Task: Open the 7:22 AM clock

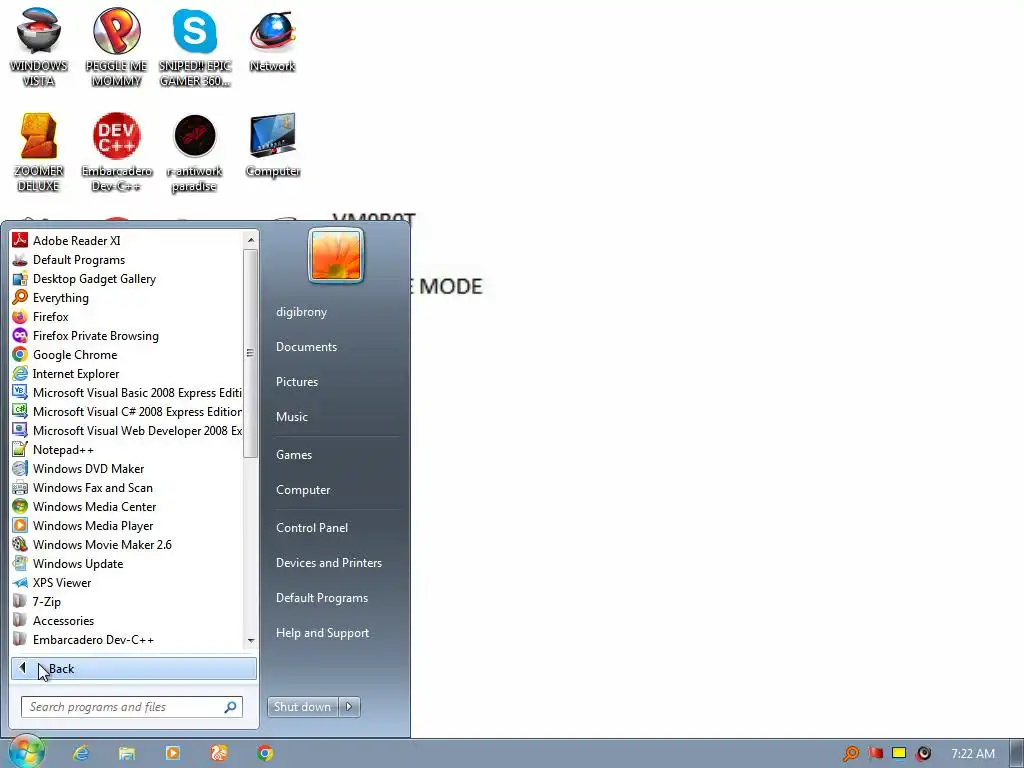Action: point(973,754)
